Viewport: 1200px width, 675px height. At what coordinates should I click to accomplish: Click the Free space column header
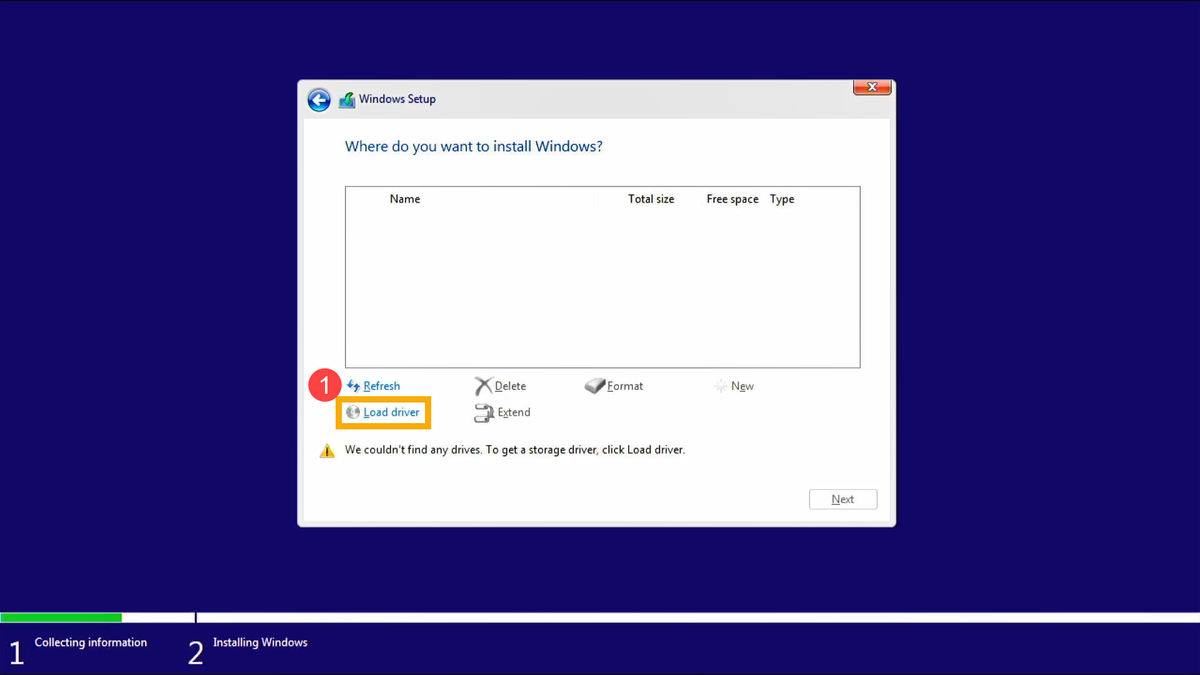click(x=732, y=199)
